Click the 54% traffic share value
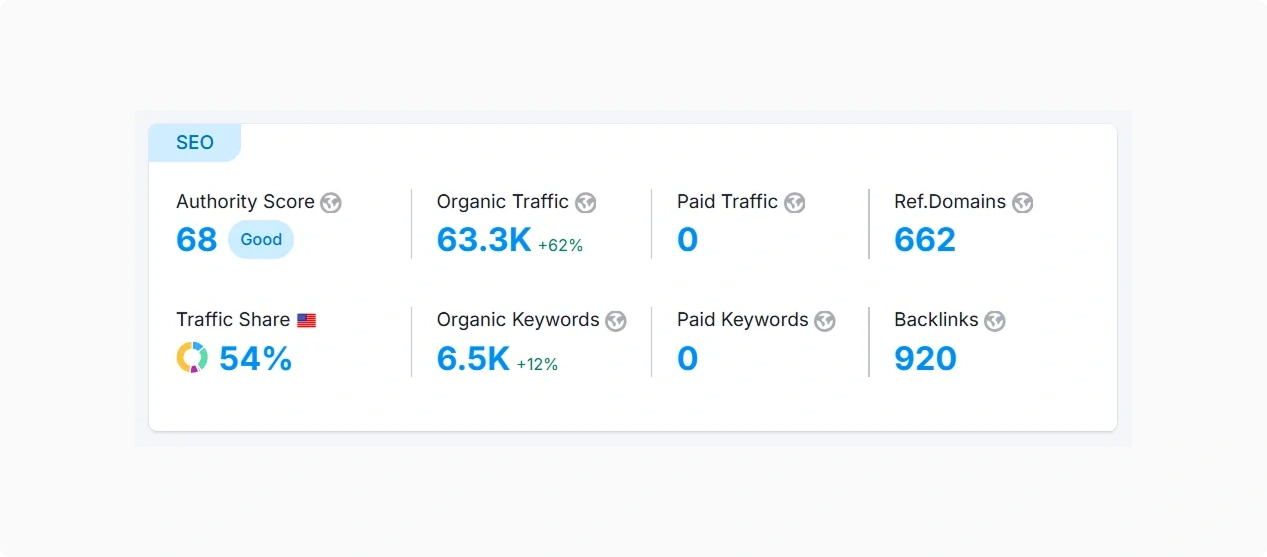This screenshot has width=1267, height=557. (256, 358)
